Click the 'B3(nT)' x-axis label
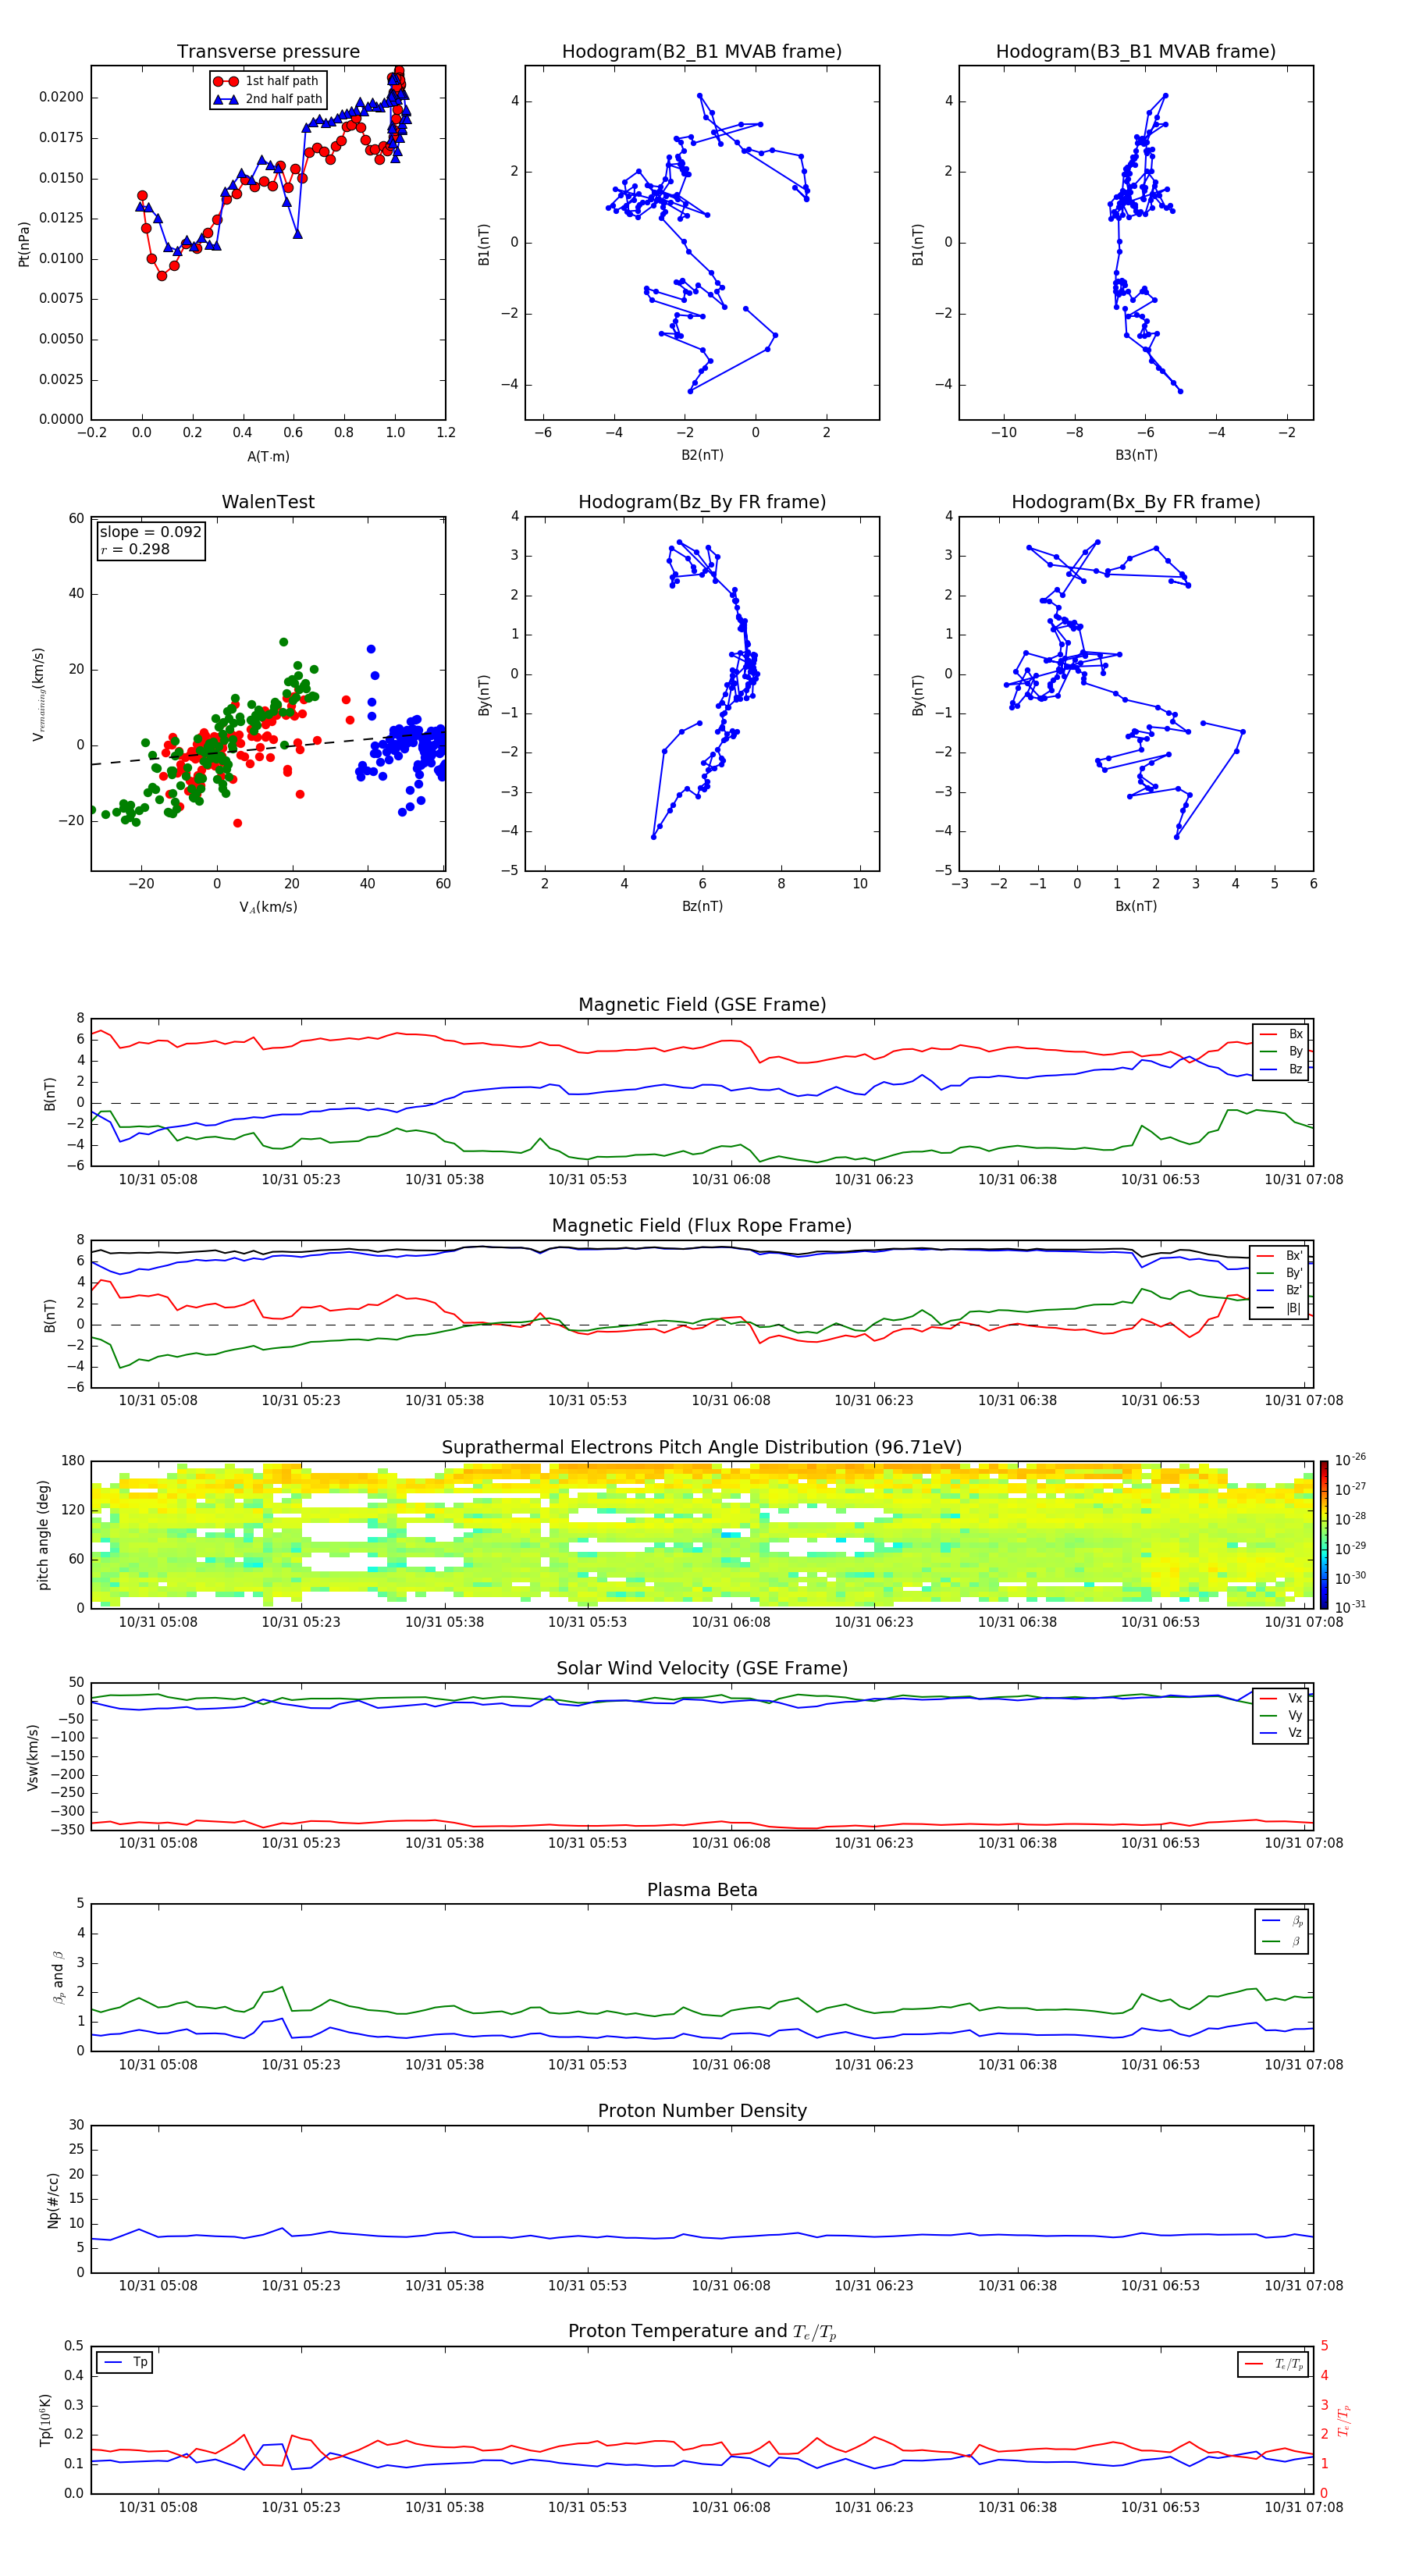This screenshot has height=2576, width=1405. 1136,455
